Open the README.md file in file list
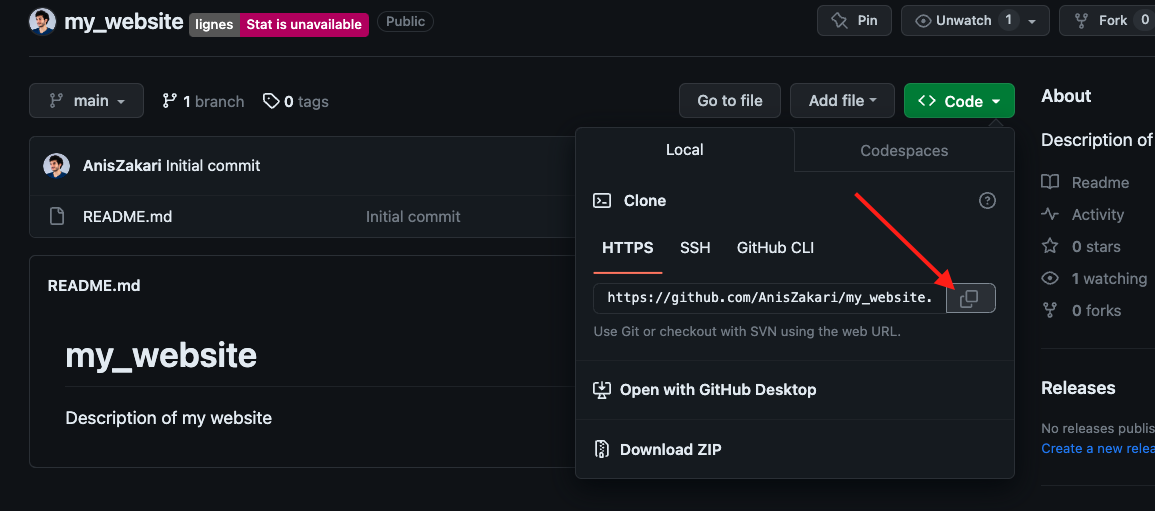The height and width of the screenshot is (511, 1155). coord(127,216)
